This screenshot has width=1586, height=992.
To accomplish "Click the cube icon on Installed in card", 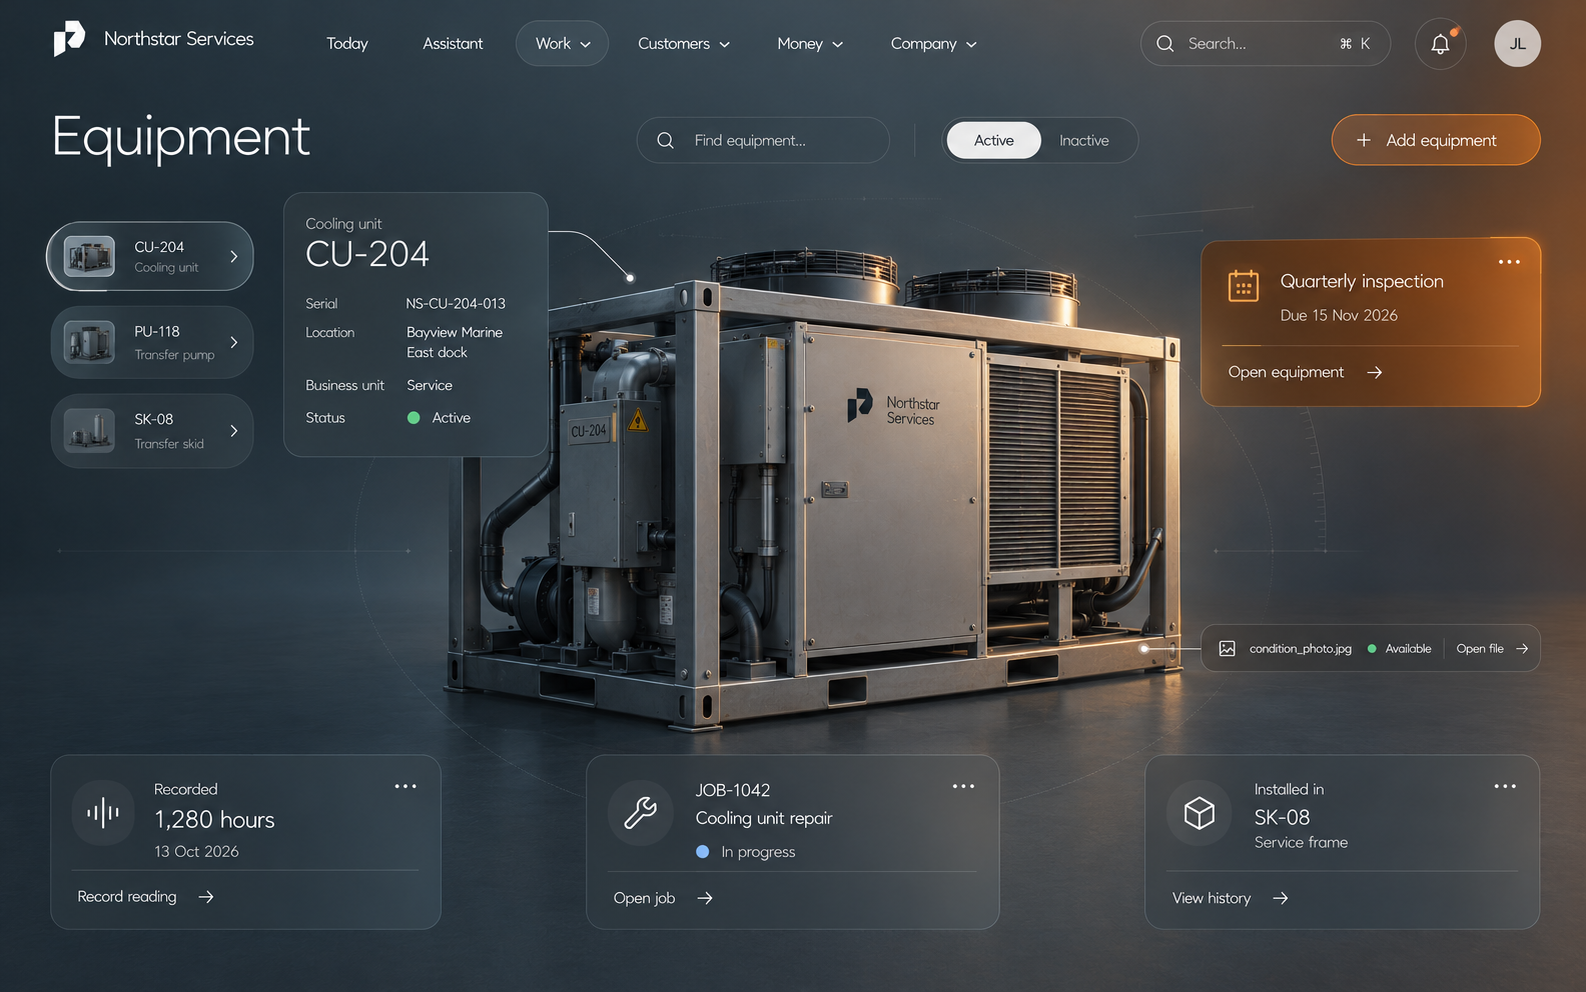I will click(1199, 813).
